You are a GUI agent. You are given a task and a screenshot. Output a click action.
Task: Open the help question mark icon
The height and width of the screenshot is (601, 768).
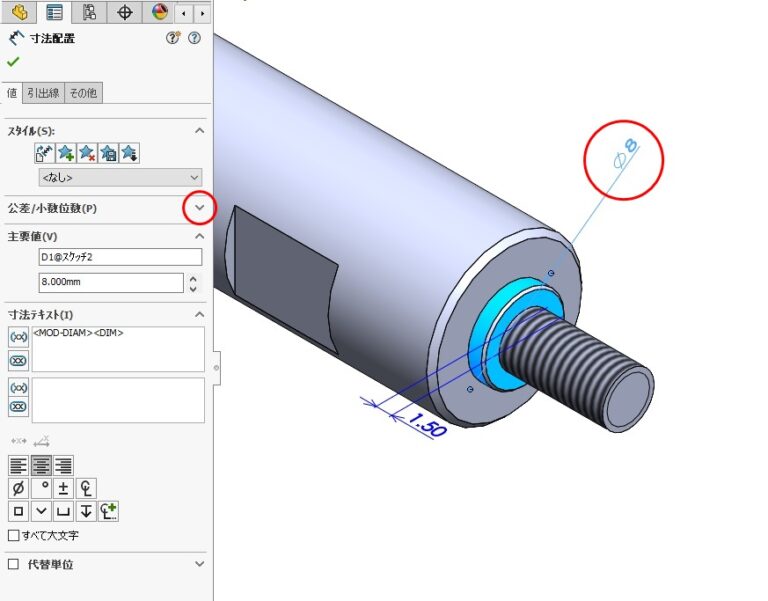194,38
